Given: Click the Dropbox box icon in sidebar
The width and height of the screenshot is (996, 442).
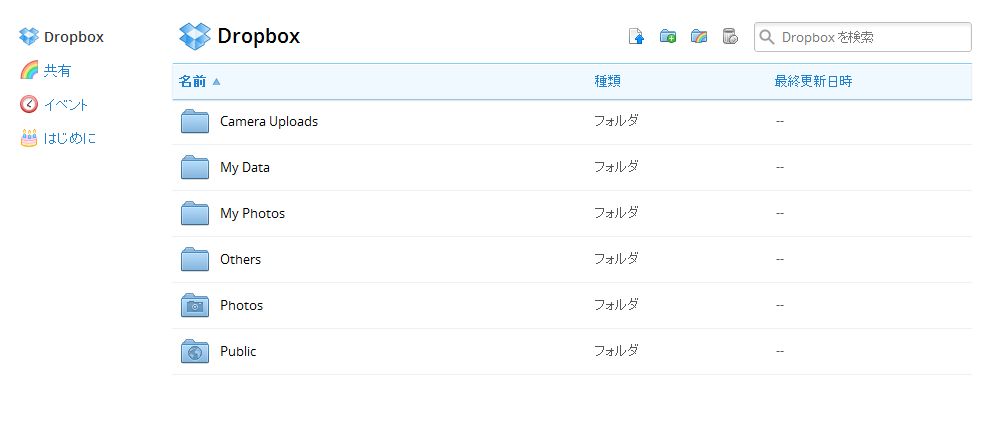Looking at the screenshot, I should click(x=29, y=37).
